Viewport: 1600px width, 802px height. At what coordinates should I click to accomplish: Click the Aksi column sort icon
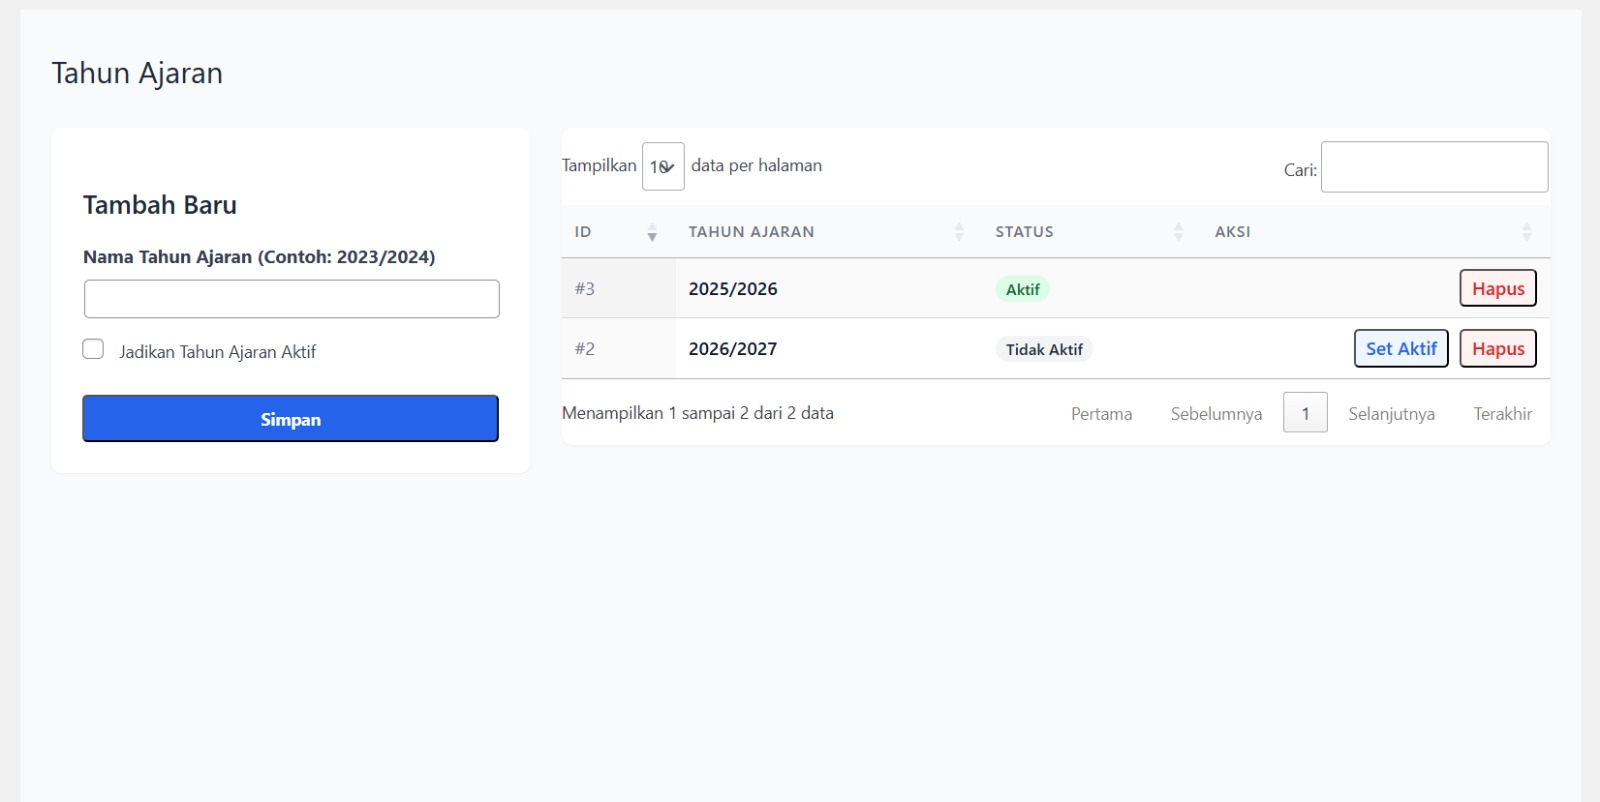1526,232
